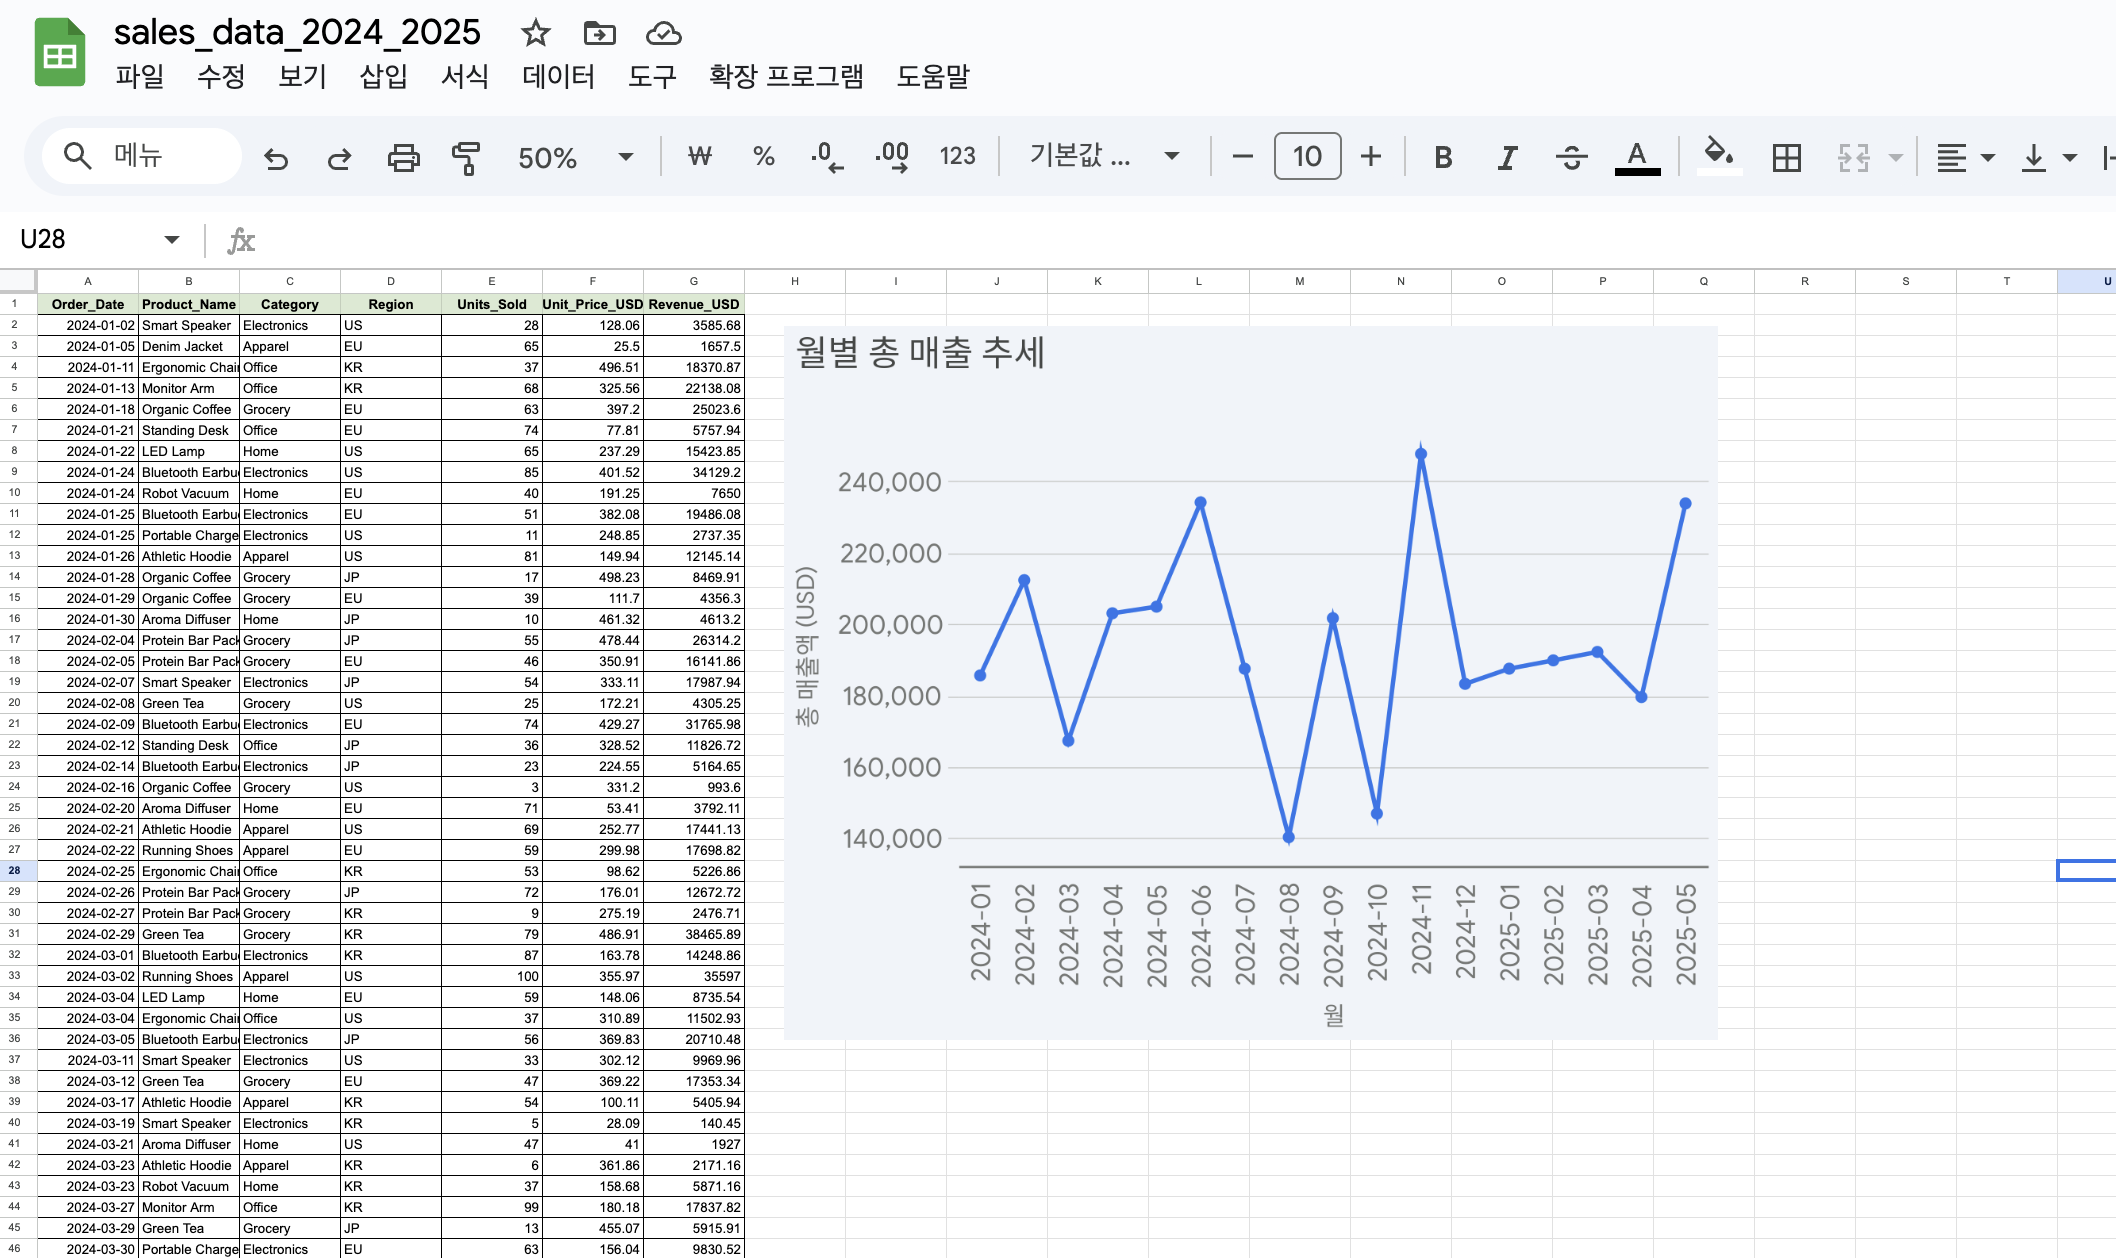Click the undo arrow
This screenshot has width=2116, height=1258.
[x=276, y=157]
